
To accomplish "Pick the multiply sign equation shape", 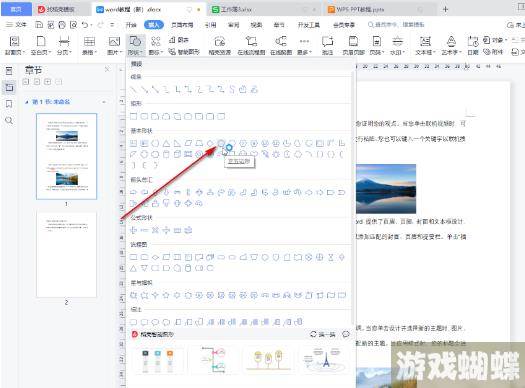I will 155,230.
